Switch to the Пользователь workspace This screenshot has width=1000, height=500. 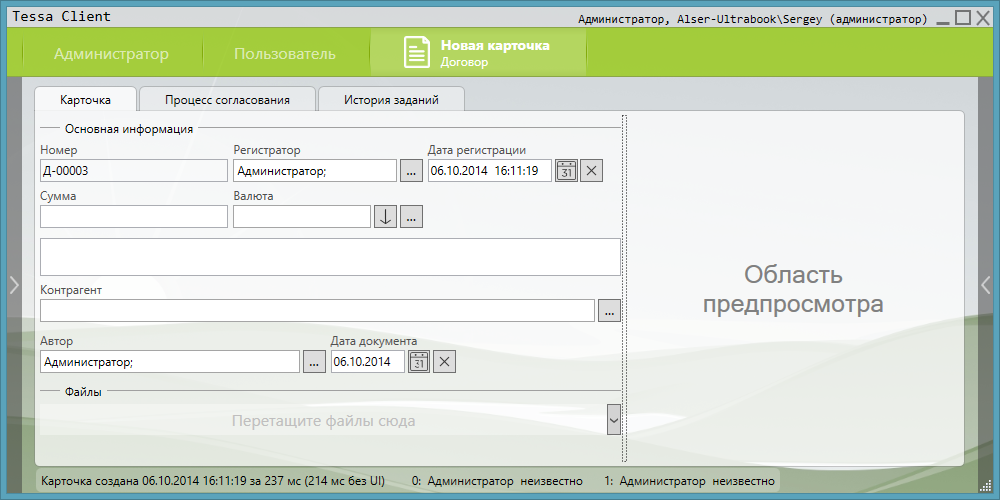[x=285, y=54]
